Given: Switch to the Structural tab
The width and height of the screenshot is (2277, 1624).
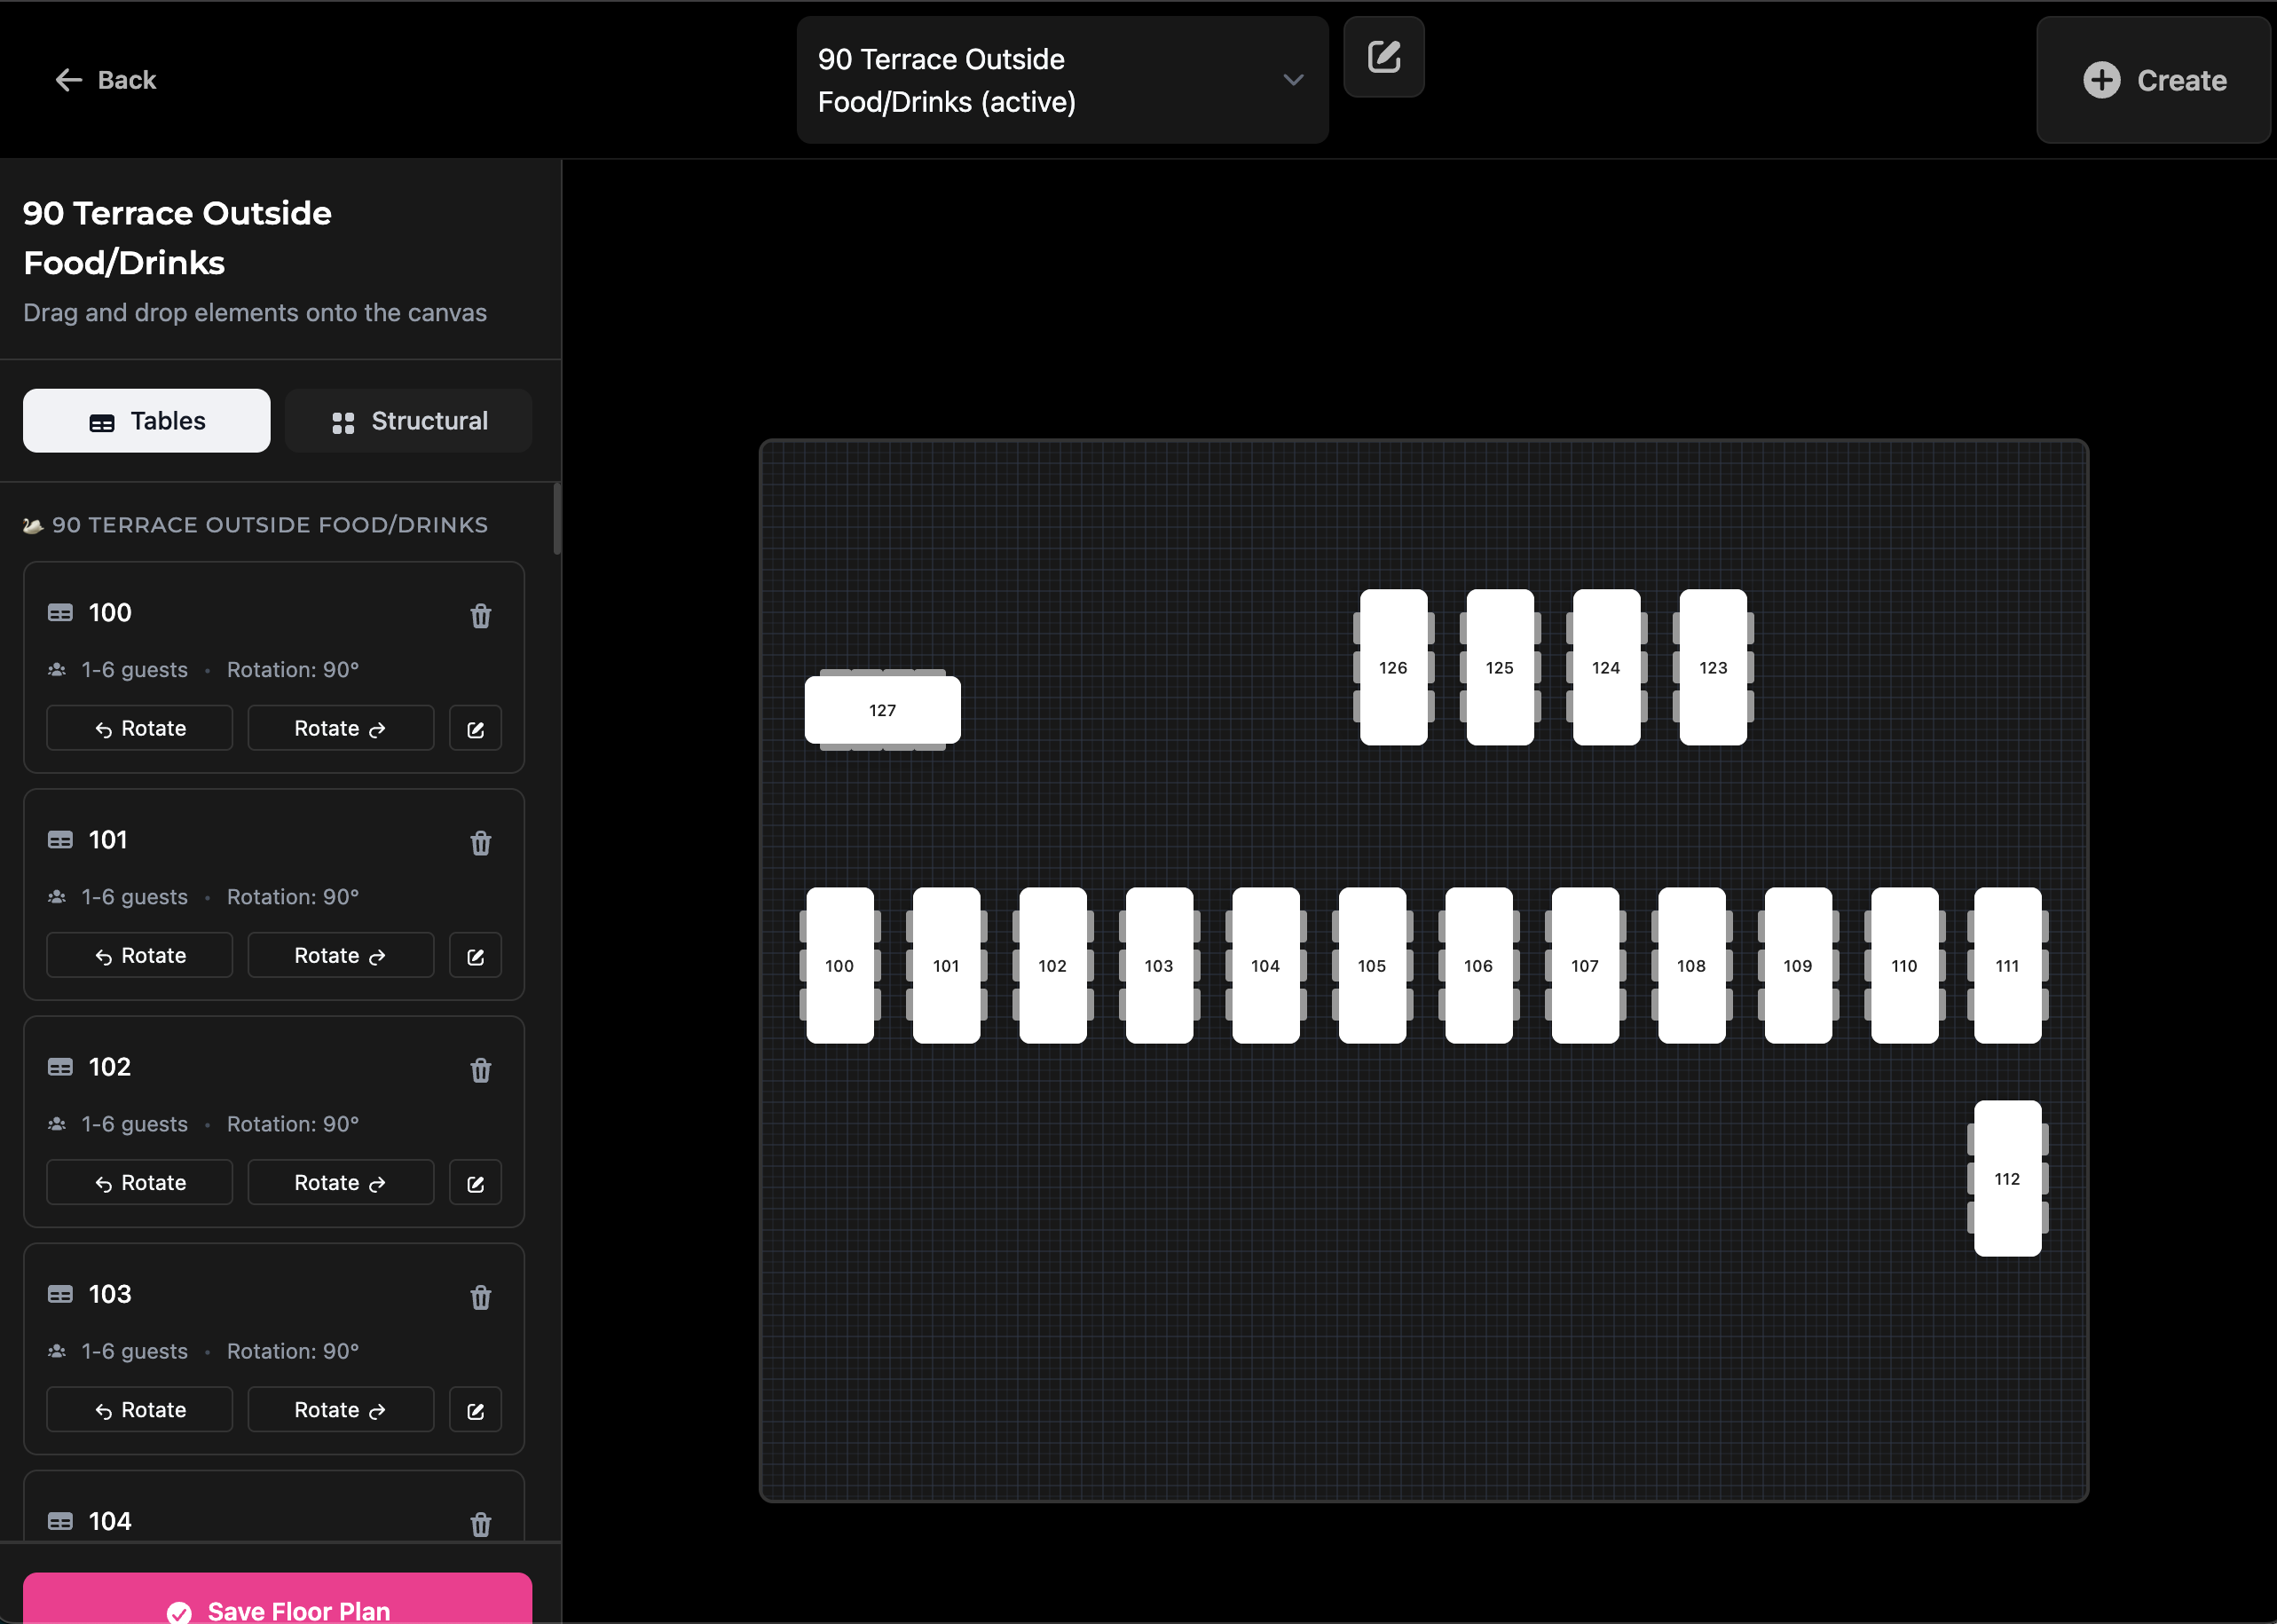Looking at the screenshot, I should (x=408, y=421).
